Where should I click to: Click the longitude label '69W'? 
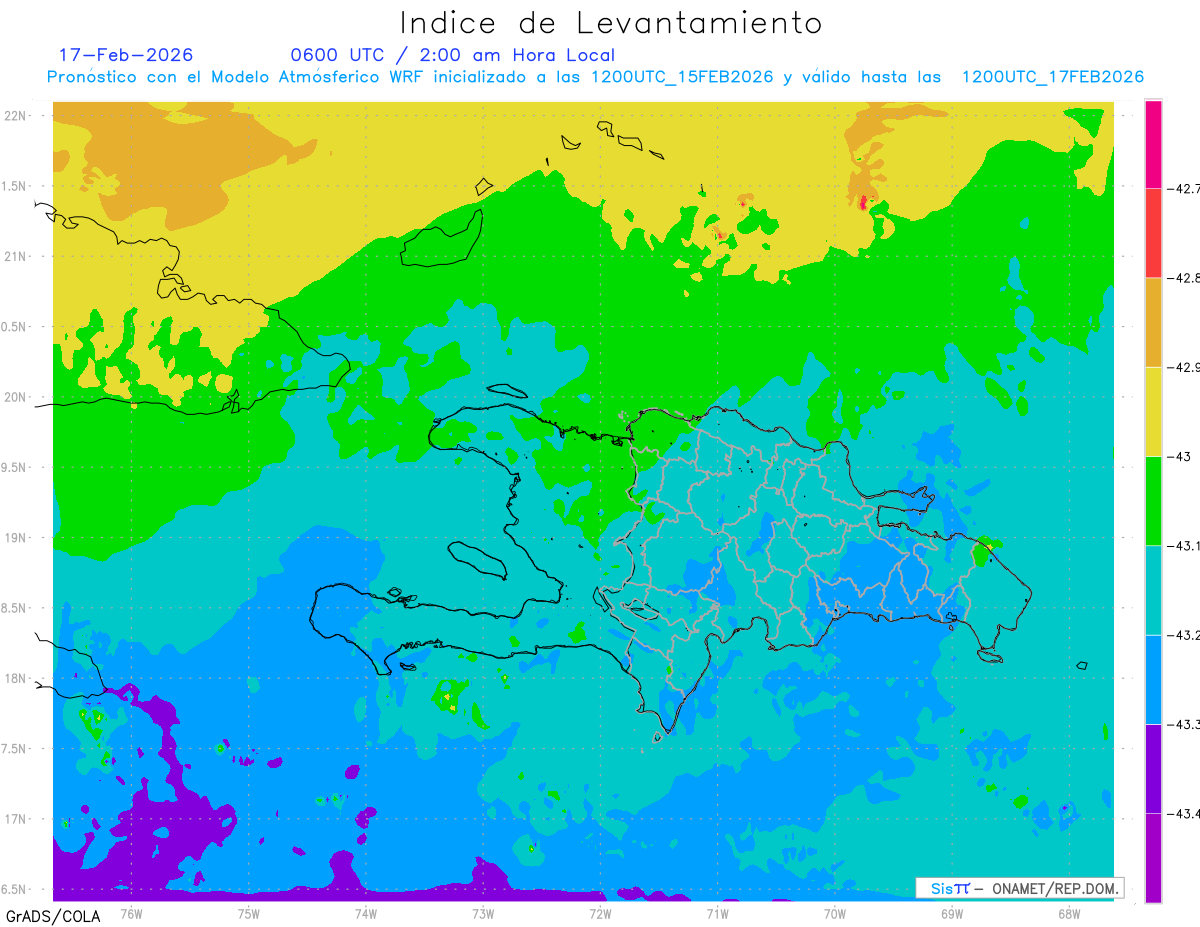[x=952, y=913]
